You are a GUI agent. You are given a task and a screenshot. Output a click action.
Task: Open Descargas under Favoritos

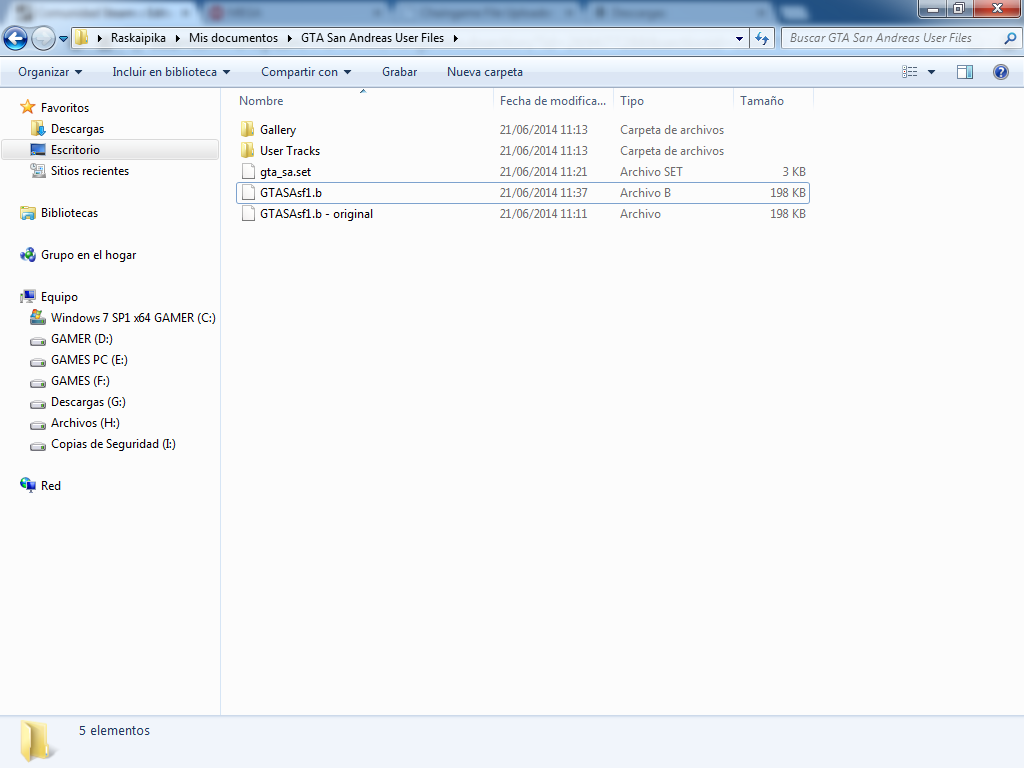[x=77, y=129]
